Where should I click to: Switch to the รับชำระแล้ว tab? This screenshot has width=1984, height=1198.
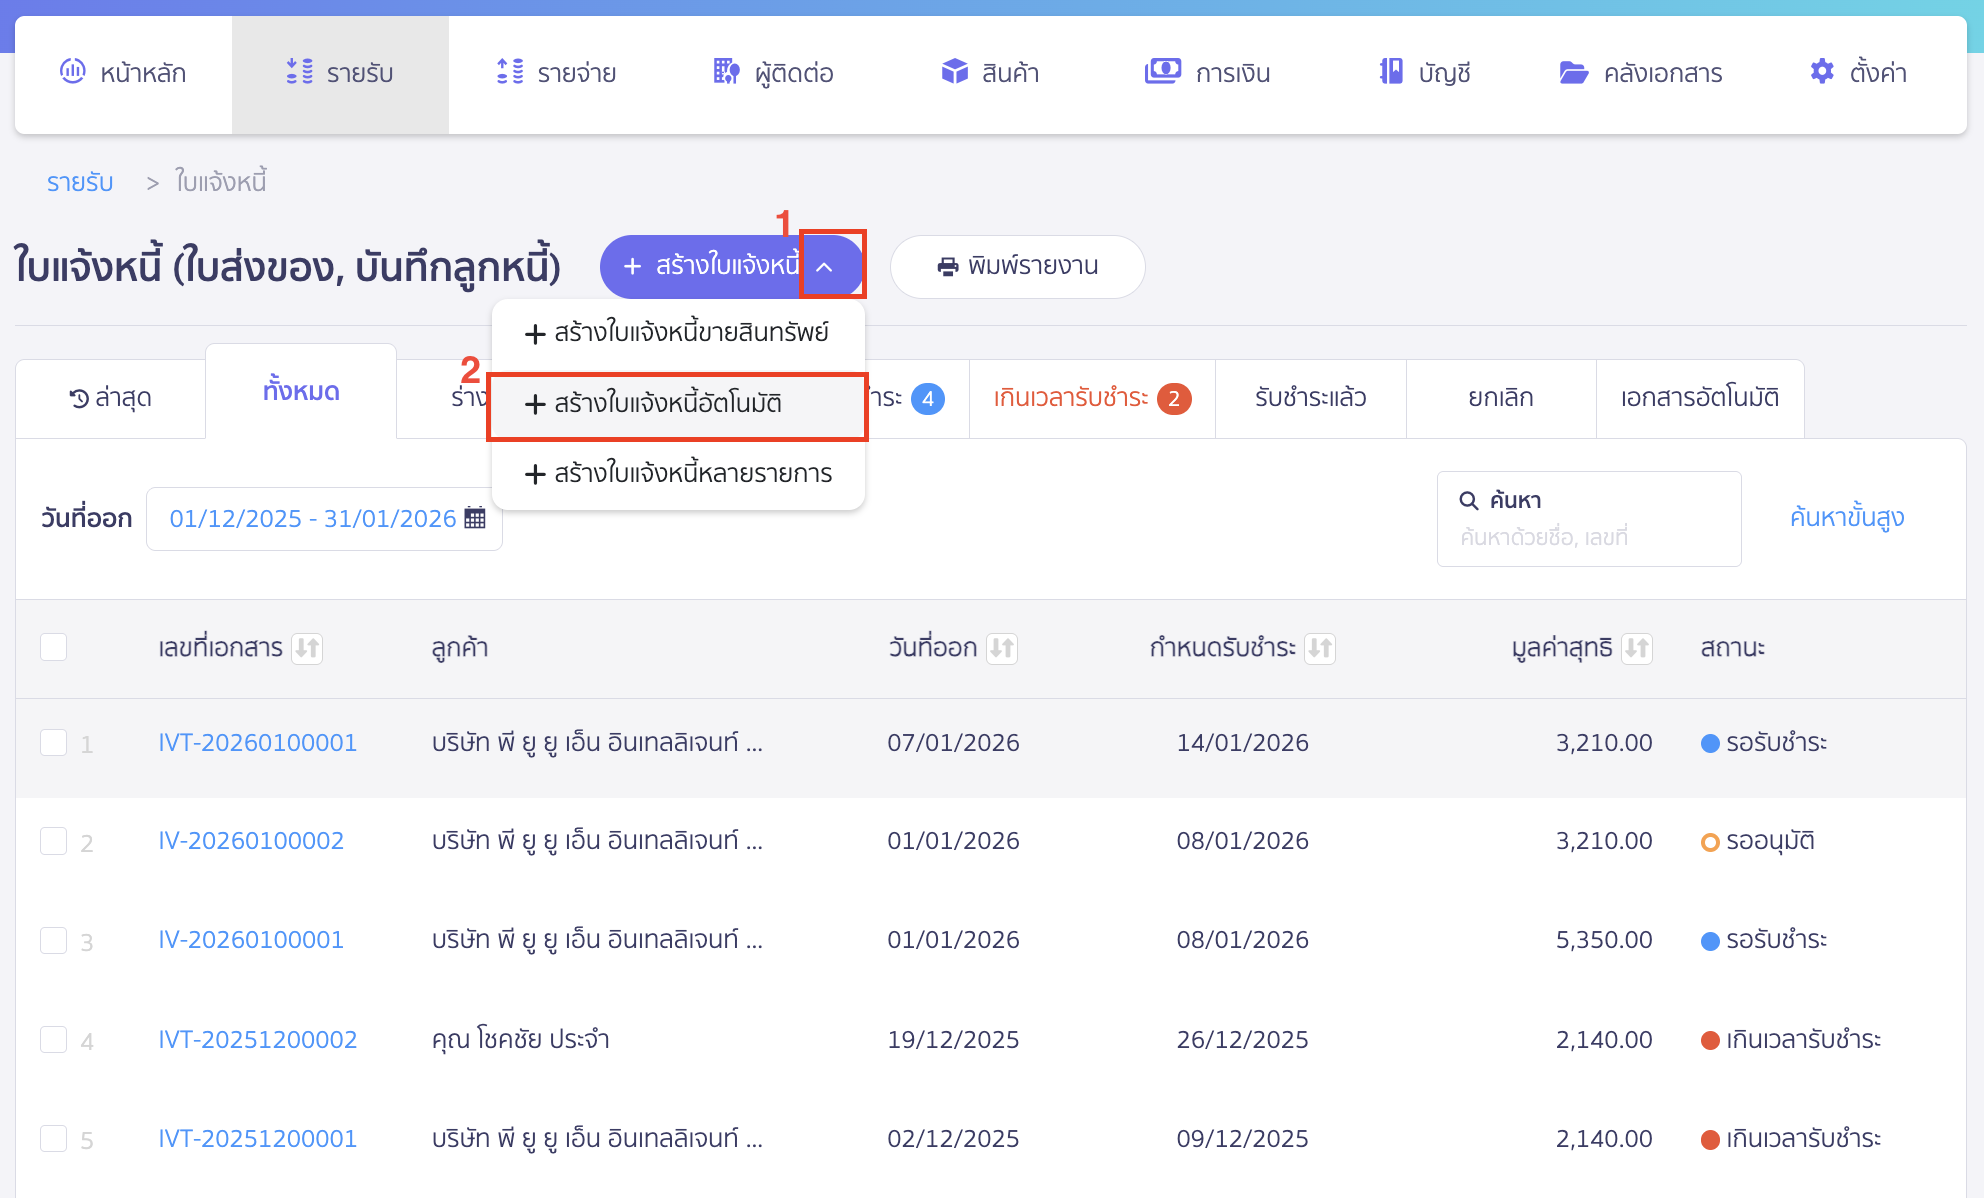(x=1310, y=397)
